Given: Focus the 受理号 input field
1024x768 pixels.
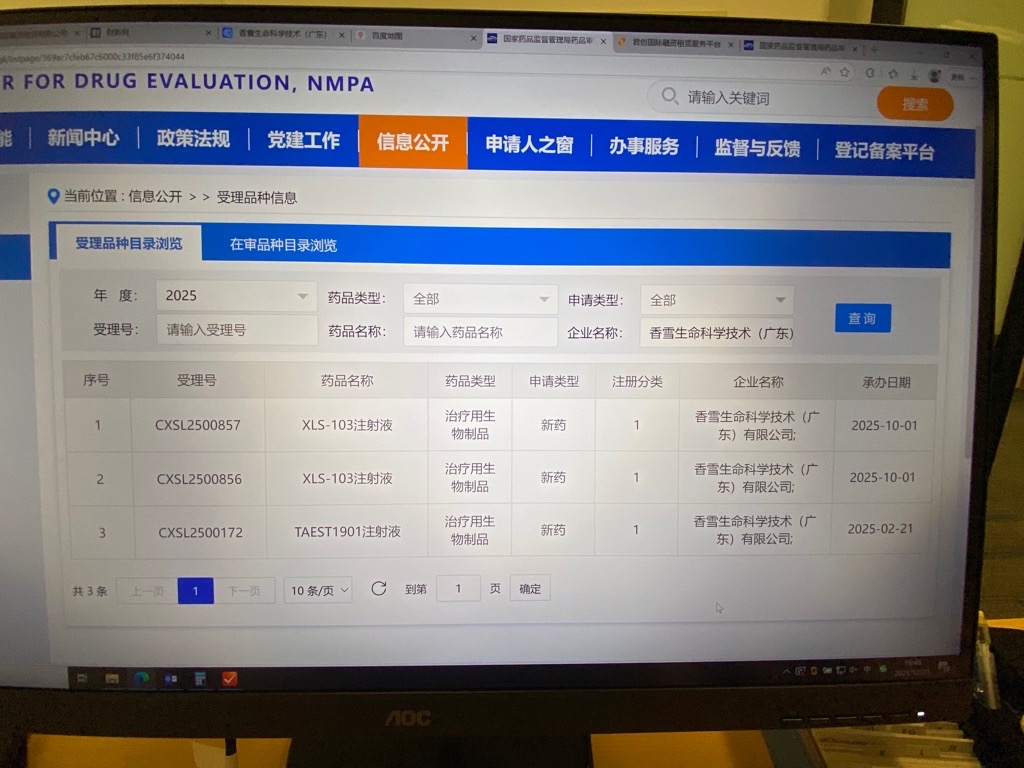Looking at the screenshot, I should [236, 330].
